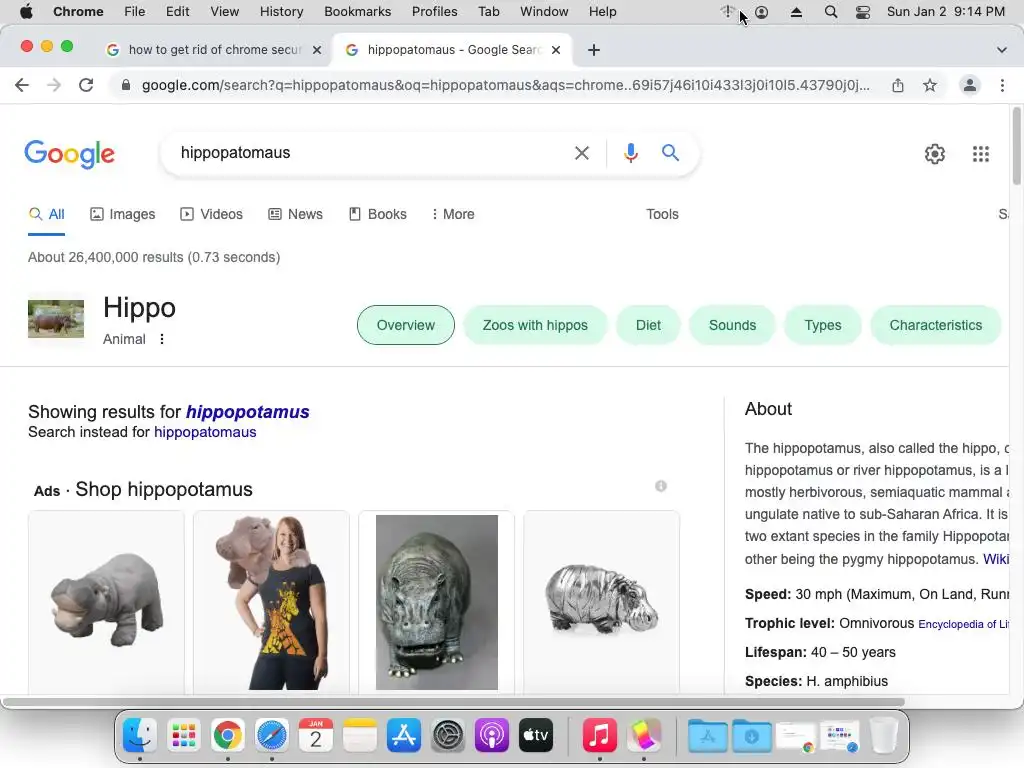The image size is (1024, 768).
Task: Switch to News results
Action: (x=295, y=214)
